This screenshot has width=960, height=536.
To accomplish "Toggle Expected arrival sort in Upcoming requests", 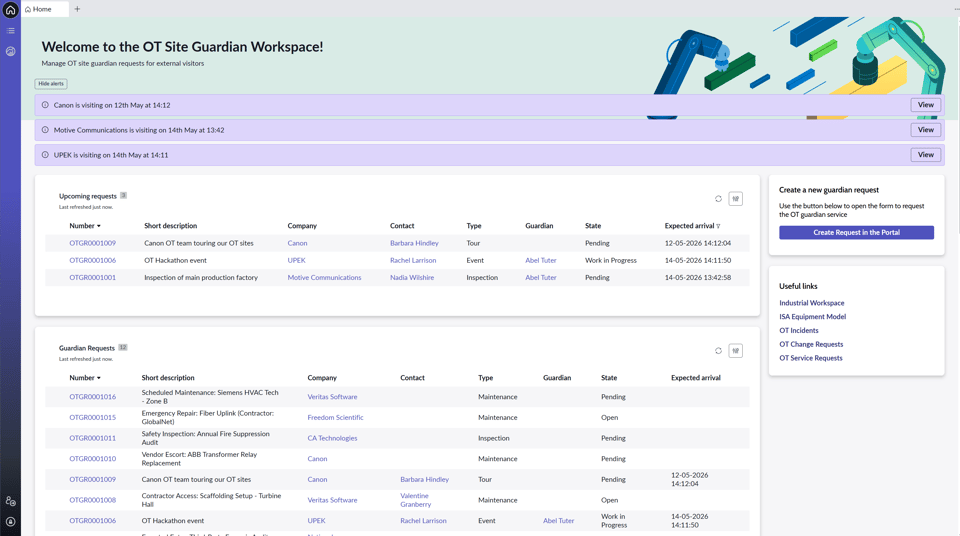I will click(718, 226).
